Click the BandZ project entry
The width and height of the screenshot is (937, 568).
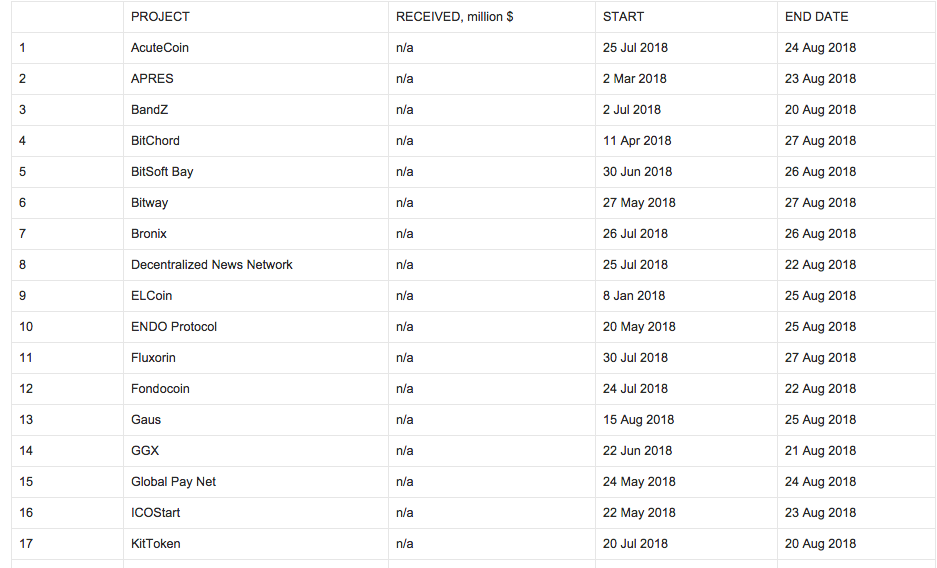click(x=149, y=110)
